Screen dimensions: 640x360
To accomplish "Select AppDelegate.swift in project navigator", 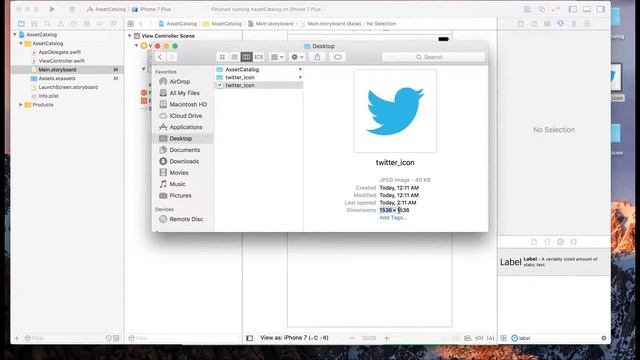I will (60, 52).
